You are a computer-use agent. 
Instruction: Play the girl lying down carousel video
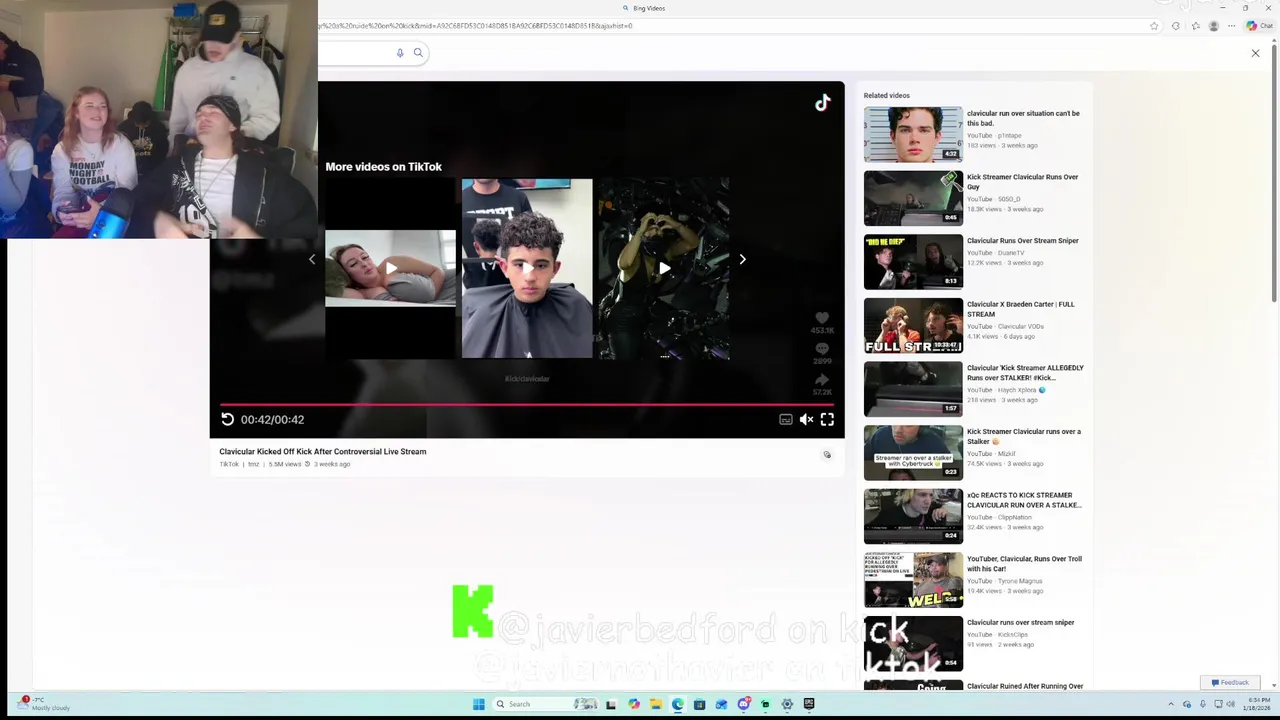tap(390, 268)
